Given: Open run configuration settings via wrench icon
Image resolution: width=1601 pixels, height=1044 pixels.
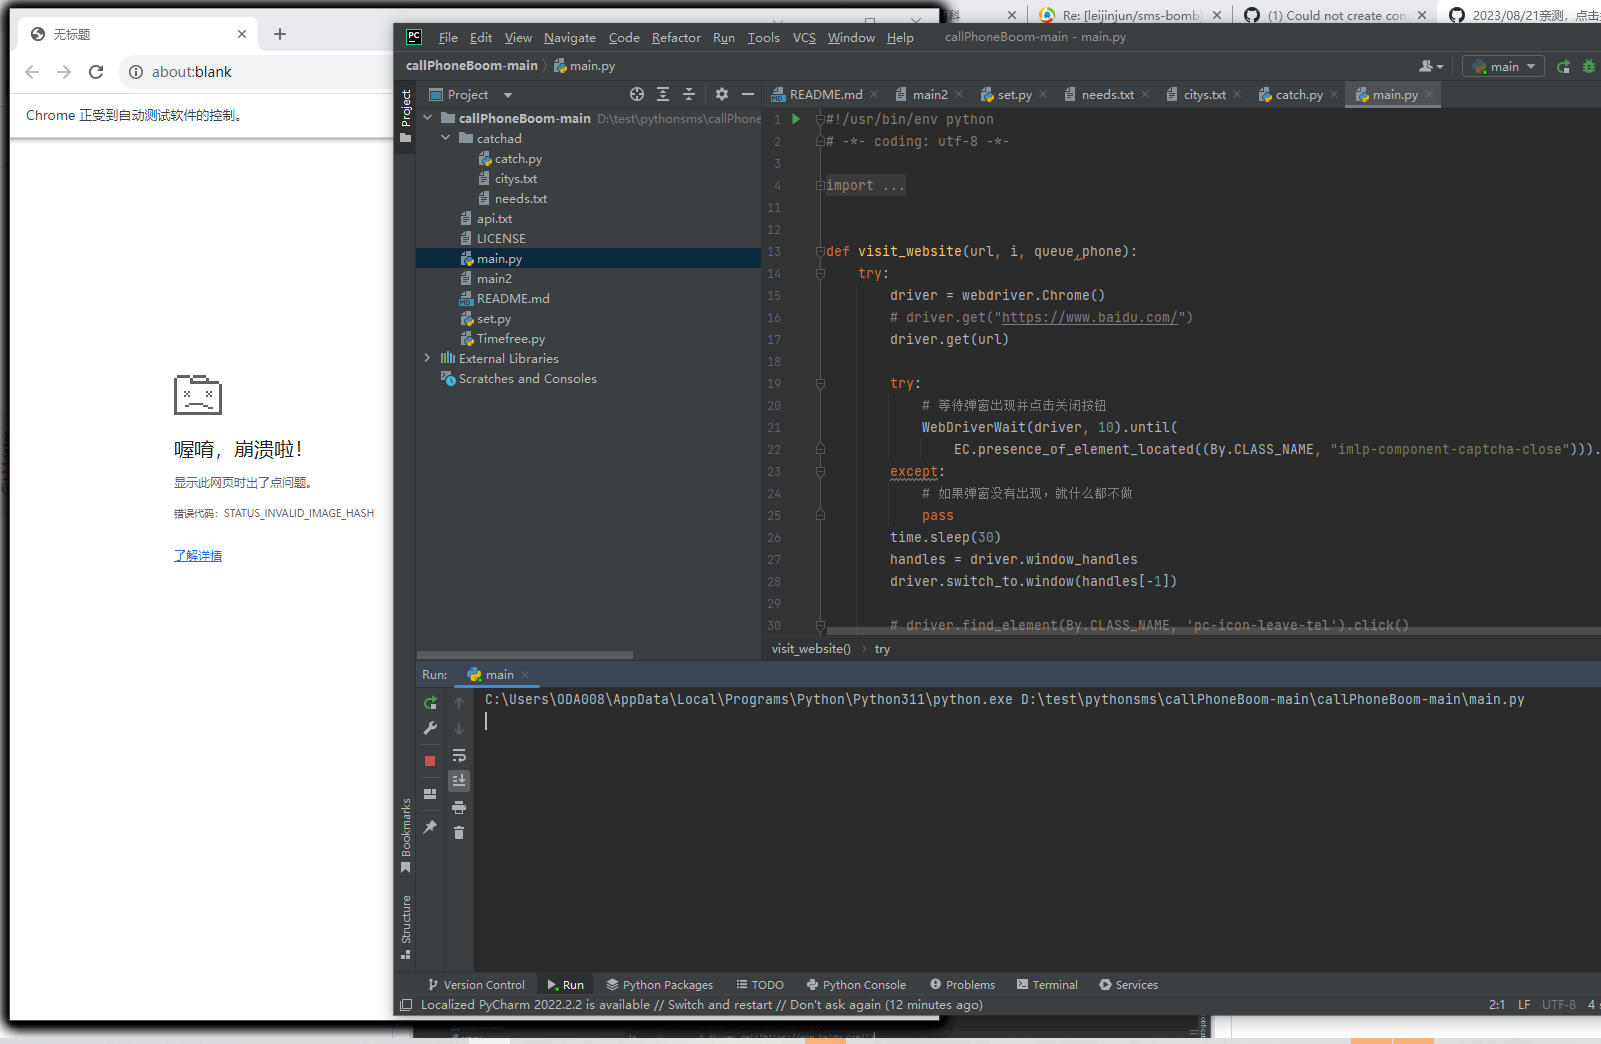Looking at the screenshot, I should 429,727.
